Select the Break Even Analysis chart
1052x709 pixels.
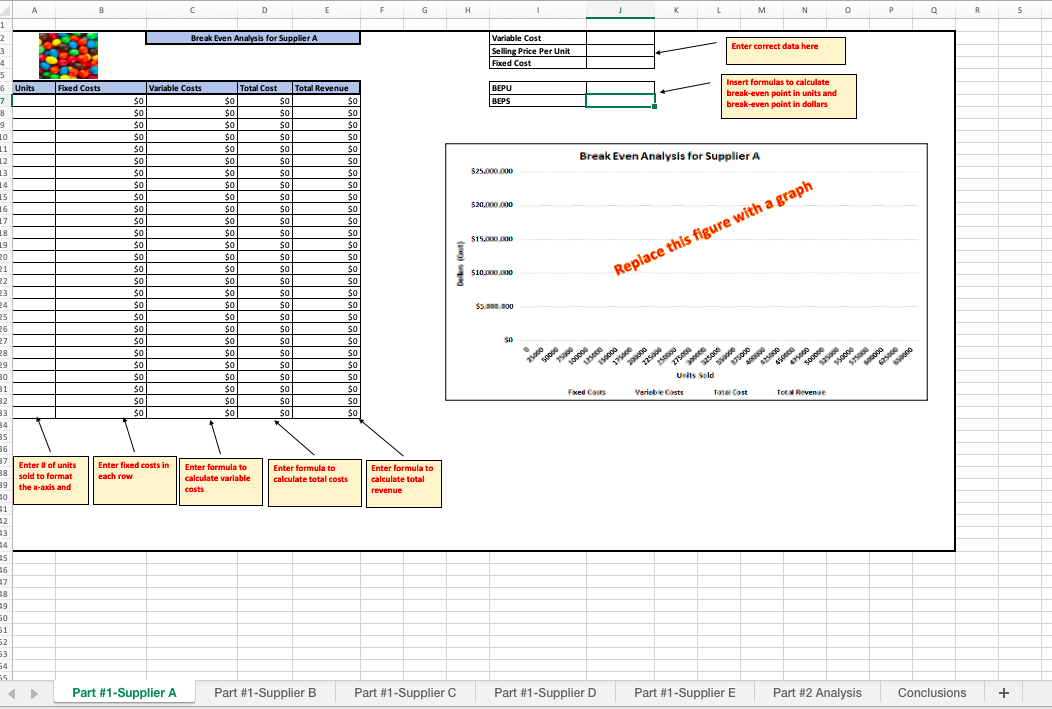pyautogui.click(x=686, y=270)
